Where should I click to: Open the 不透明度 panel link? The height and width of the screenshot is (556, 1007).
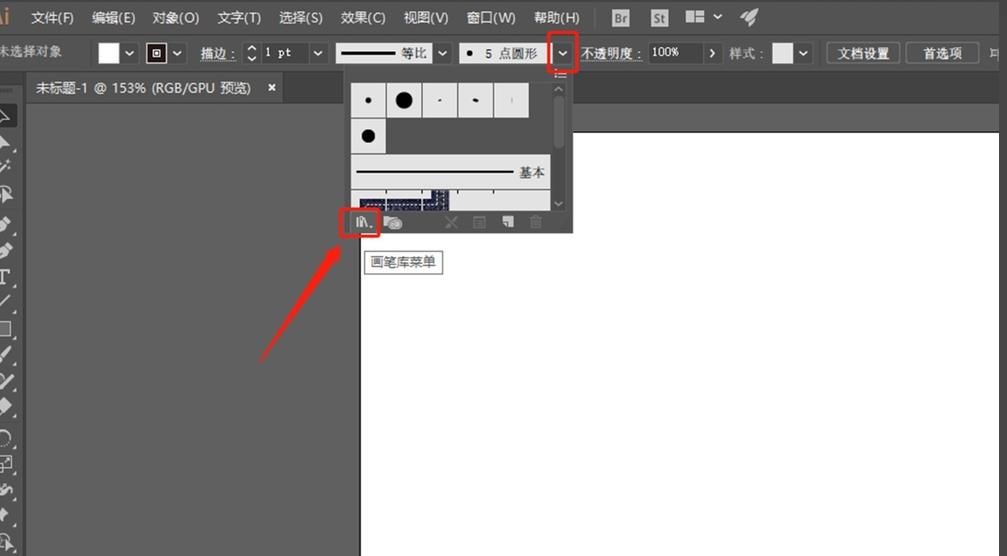pos(611,53)
